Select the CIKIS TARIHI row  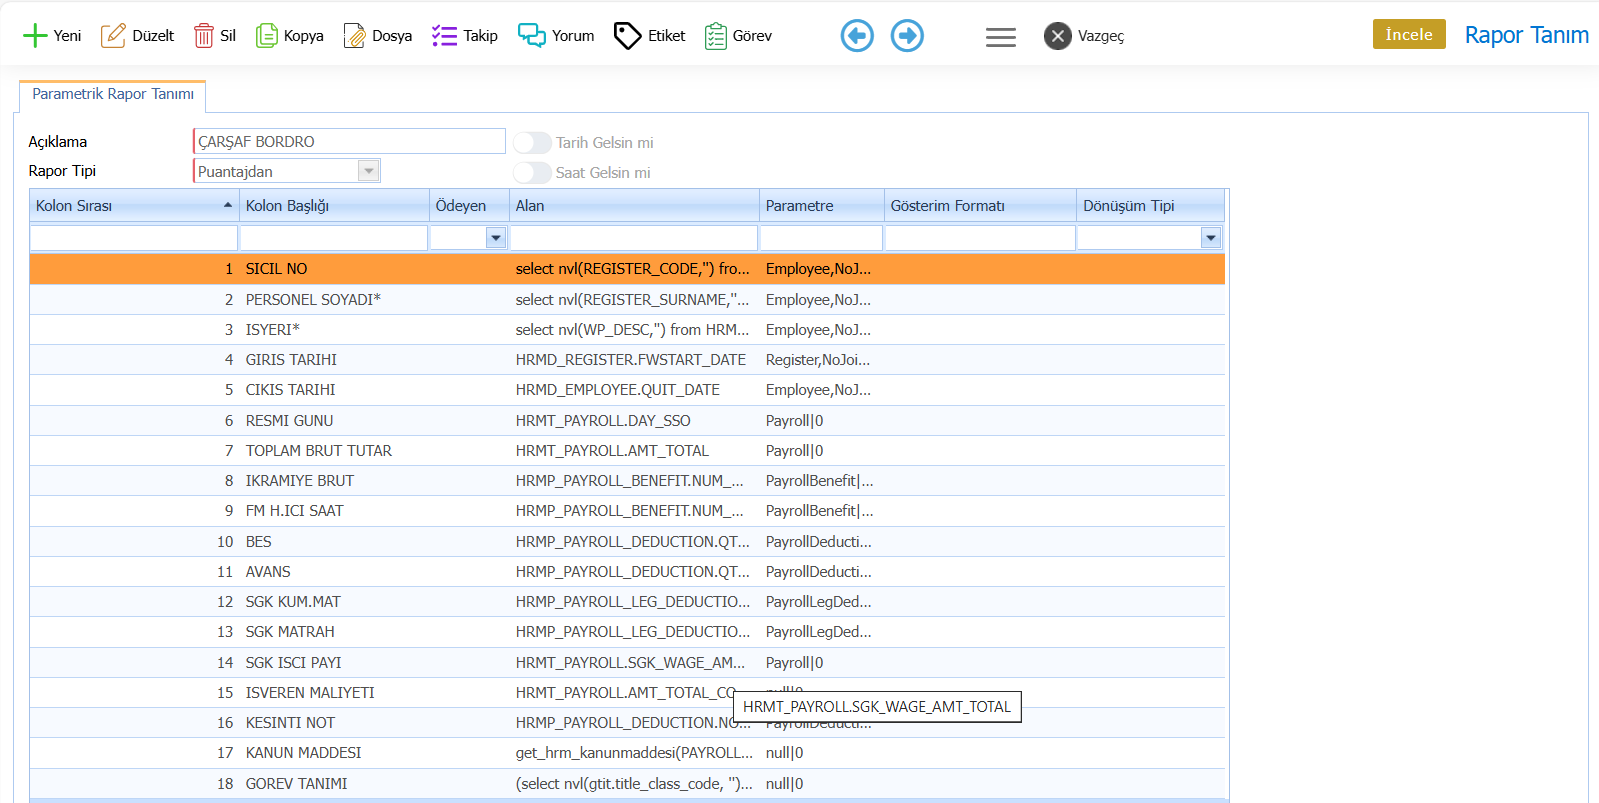click(627, 390)
